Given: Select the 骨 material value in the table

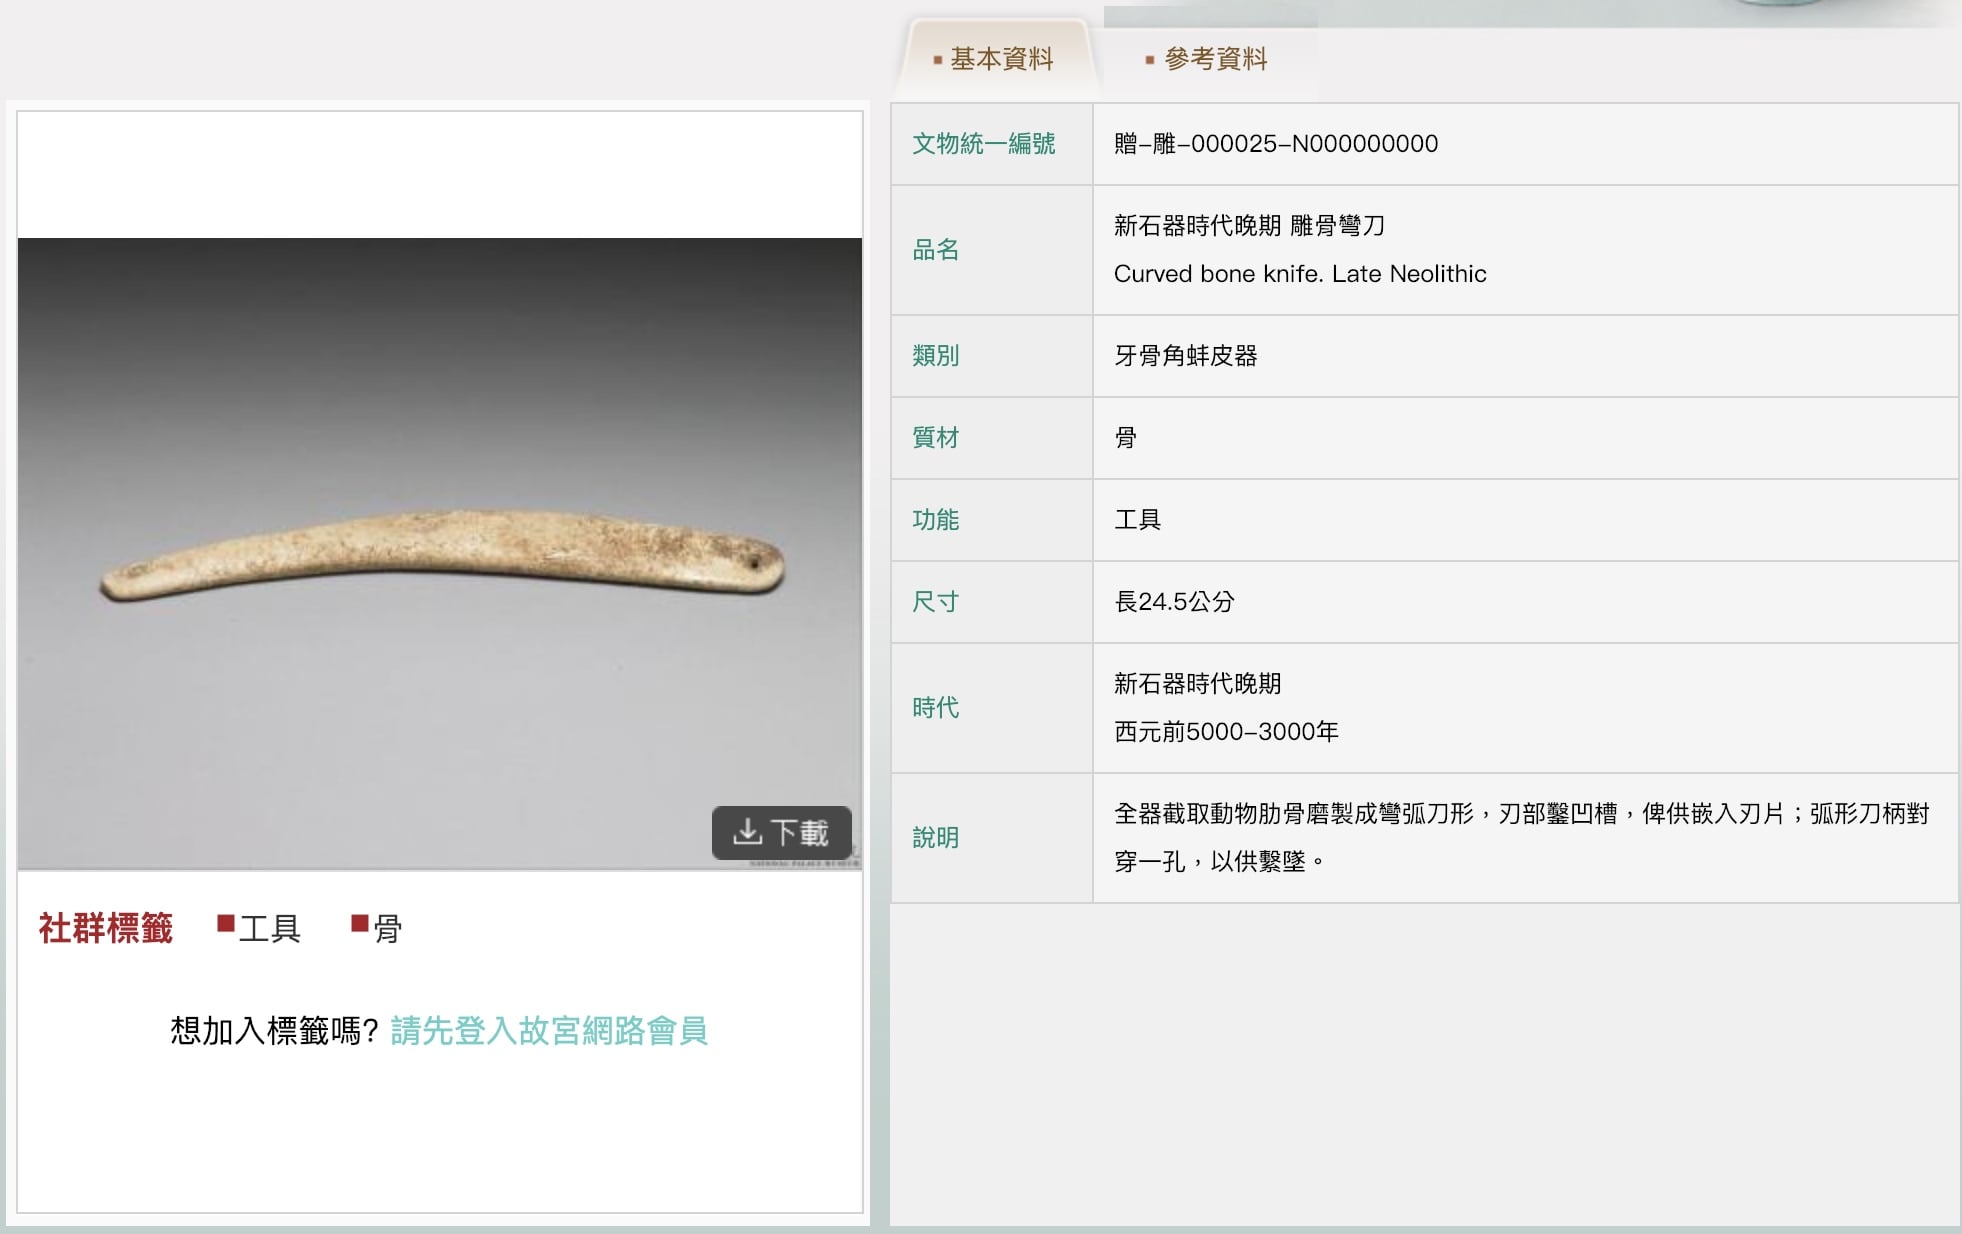Looking at the screenshot, I should point(1126,438).
